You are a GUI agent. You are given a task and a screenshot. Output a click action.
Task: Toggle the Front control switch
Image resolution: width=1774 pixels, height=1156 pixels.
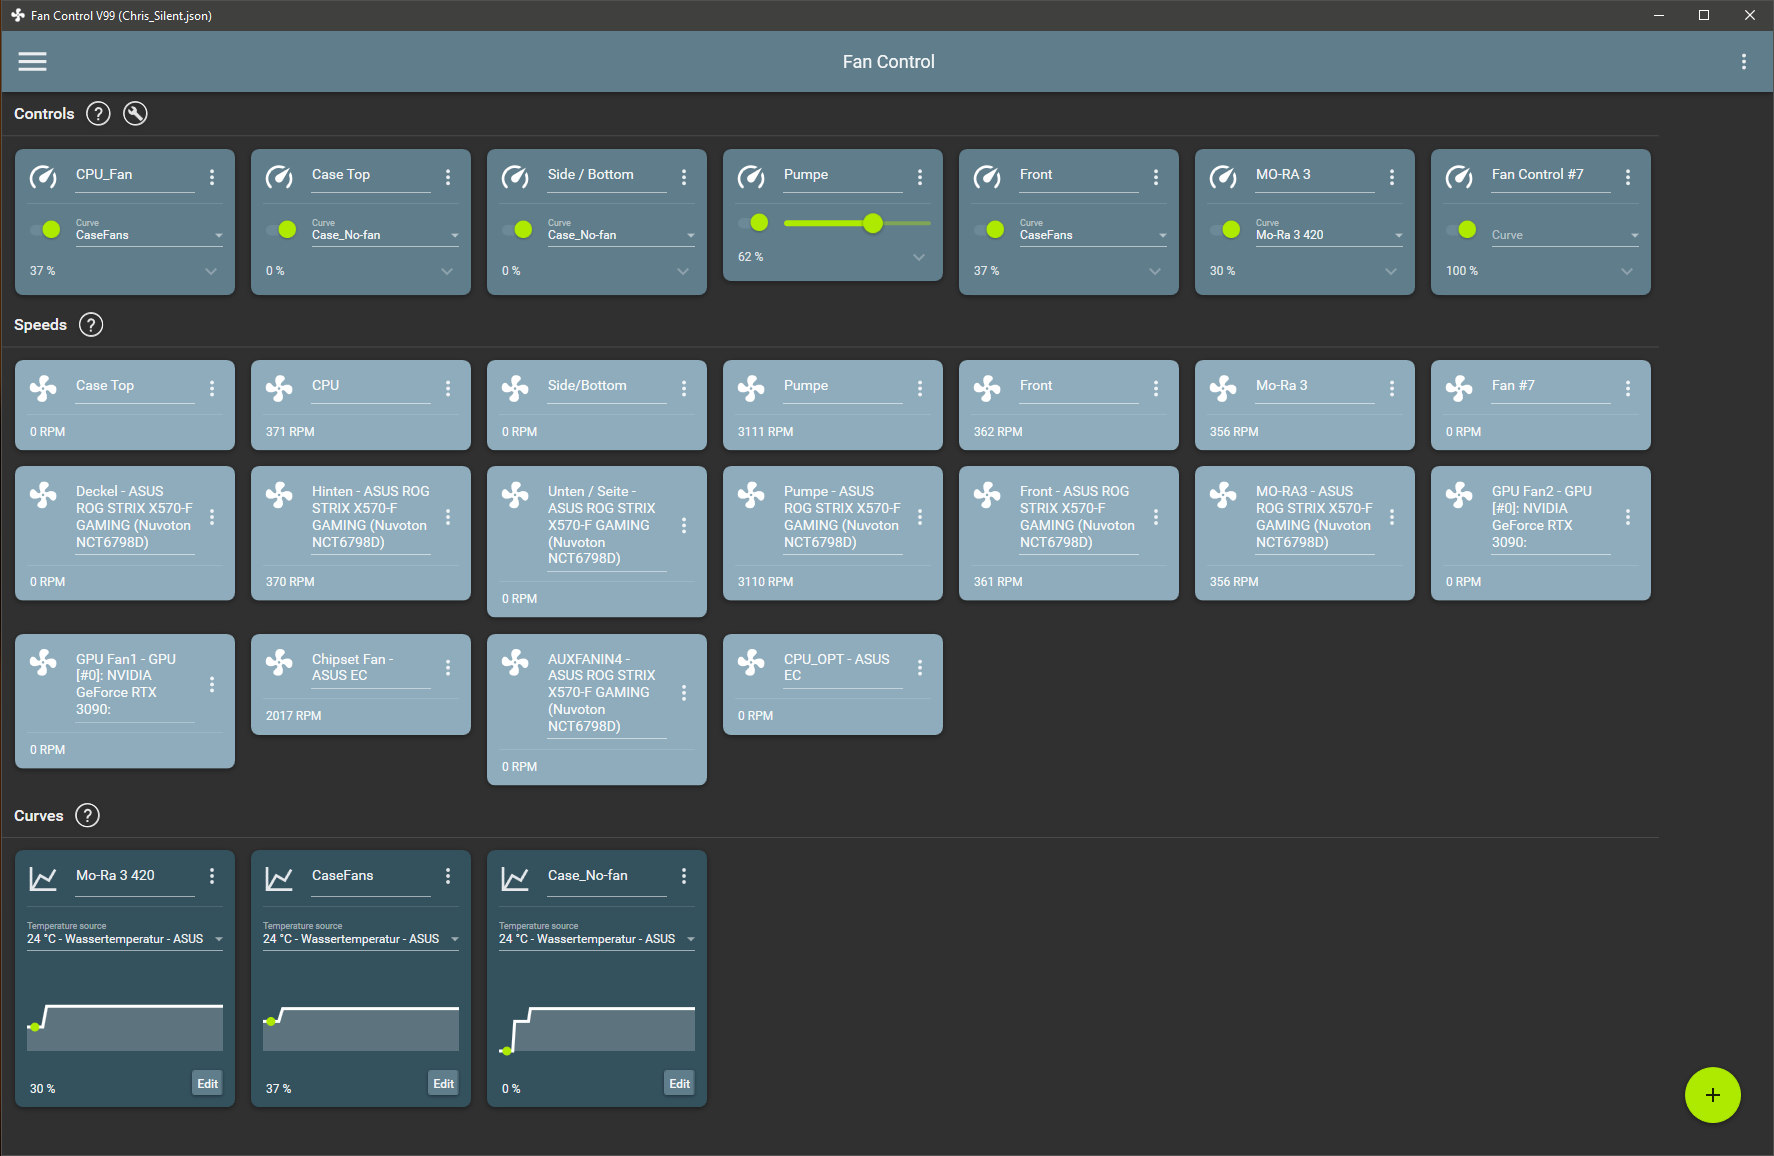coord(989,230)
